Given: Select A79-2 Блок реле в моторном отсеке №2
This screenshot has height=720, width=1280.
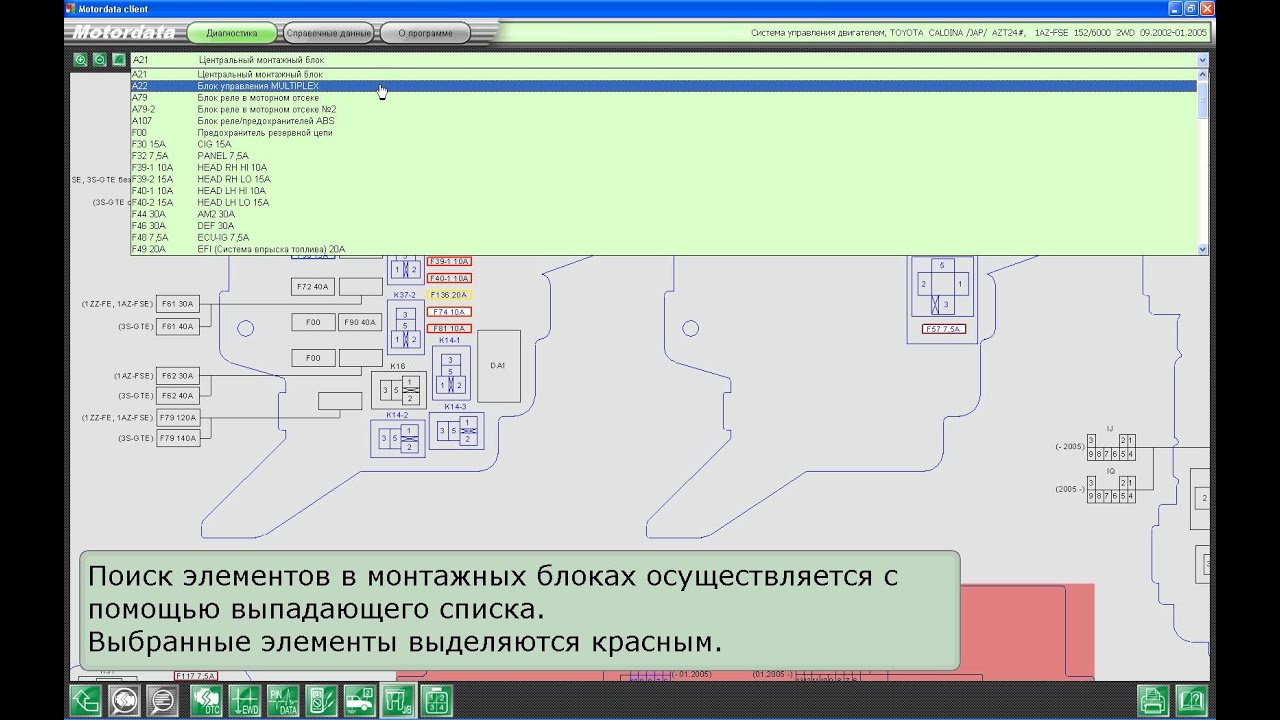Looking at the screenshot, I should 663,109.
